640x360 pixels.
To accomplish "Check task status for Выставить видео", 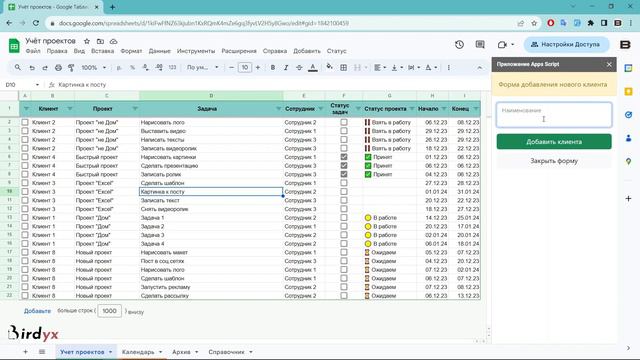I will [x=344, y=131].
